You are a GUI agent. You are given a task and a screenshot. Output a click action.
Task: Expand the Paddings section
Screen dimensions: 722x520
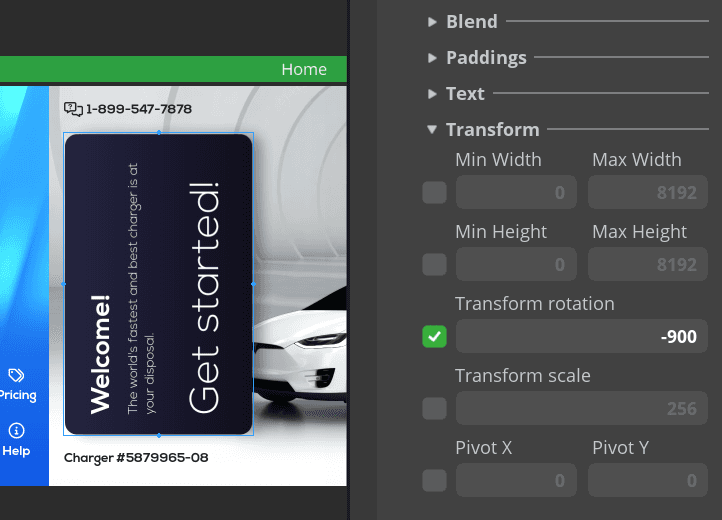click(432, 57)
